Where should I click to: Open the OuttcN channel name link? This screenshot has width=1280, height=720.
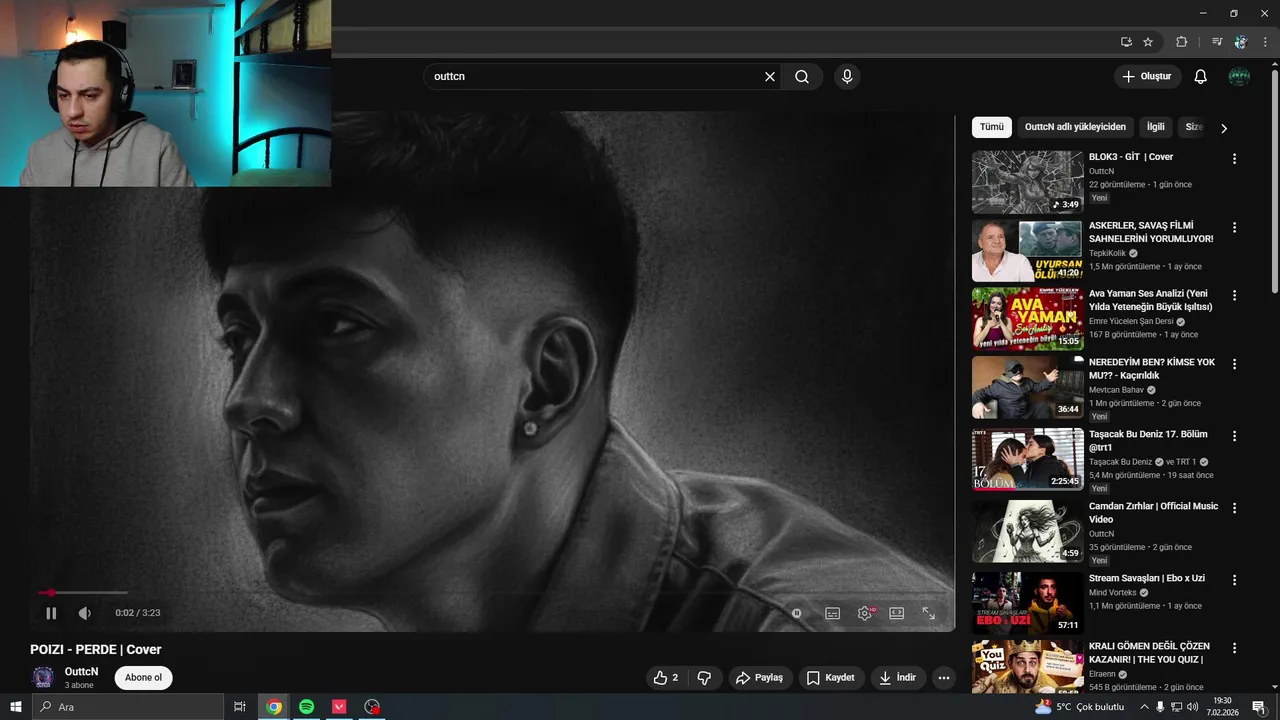81,672
